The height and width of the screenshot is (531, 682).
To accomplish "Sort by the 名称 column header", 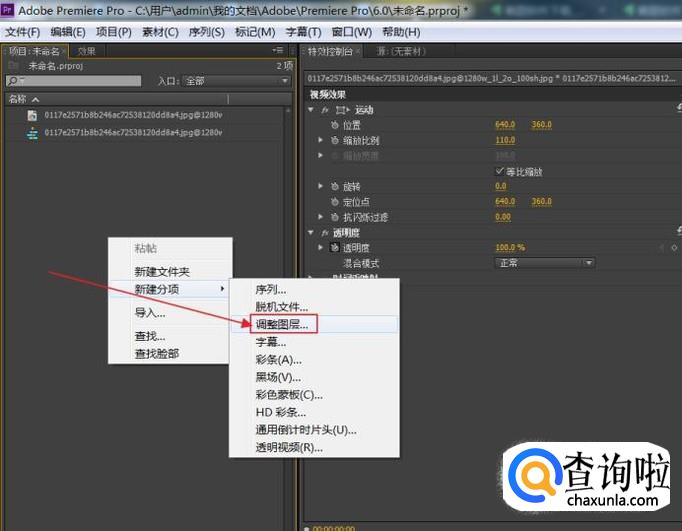I will (23, 99).
